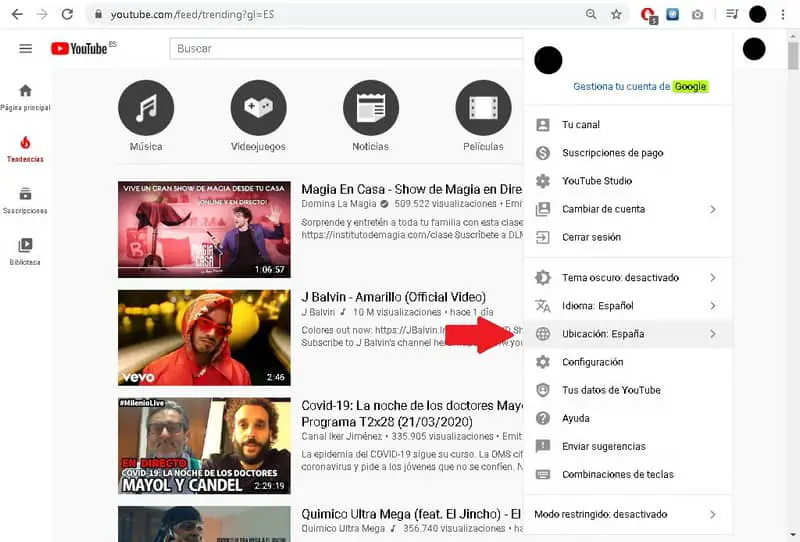Click the blue extension icon in toolbar
Screen dimensions: 800x542
[673, 14]
